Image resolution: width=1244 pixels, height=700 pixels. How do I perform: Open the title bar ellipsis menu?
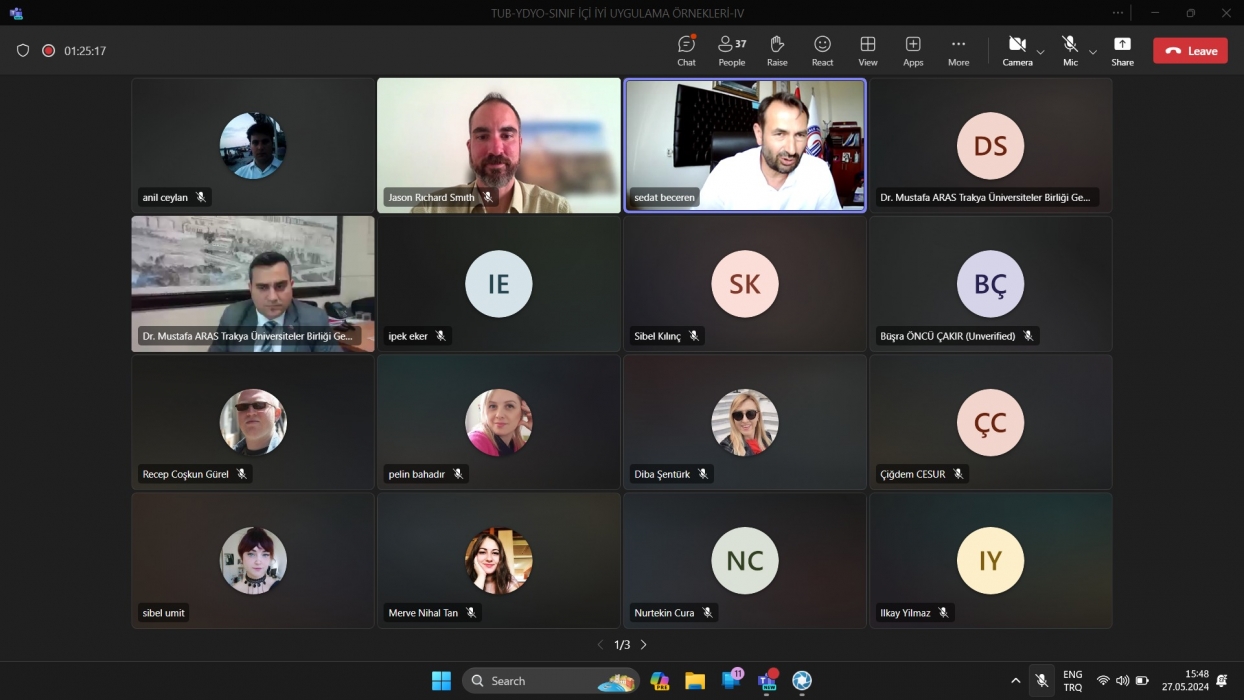pos(1118,13)
